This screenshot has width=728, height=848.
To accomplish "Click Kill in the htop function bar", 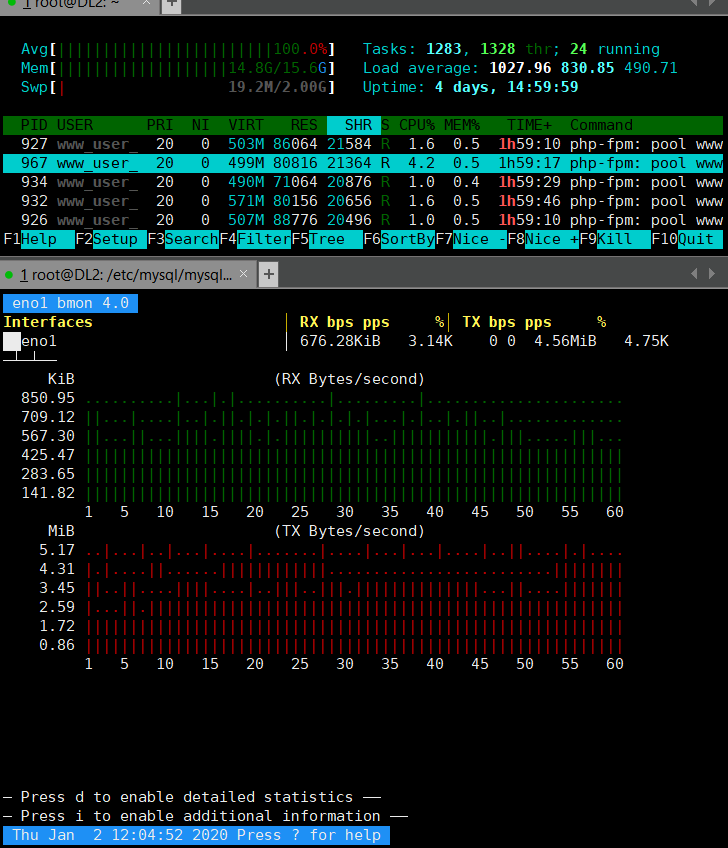I will (623, 239).
